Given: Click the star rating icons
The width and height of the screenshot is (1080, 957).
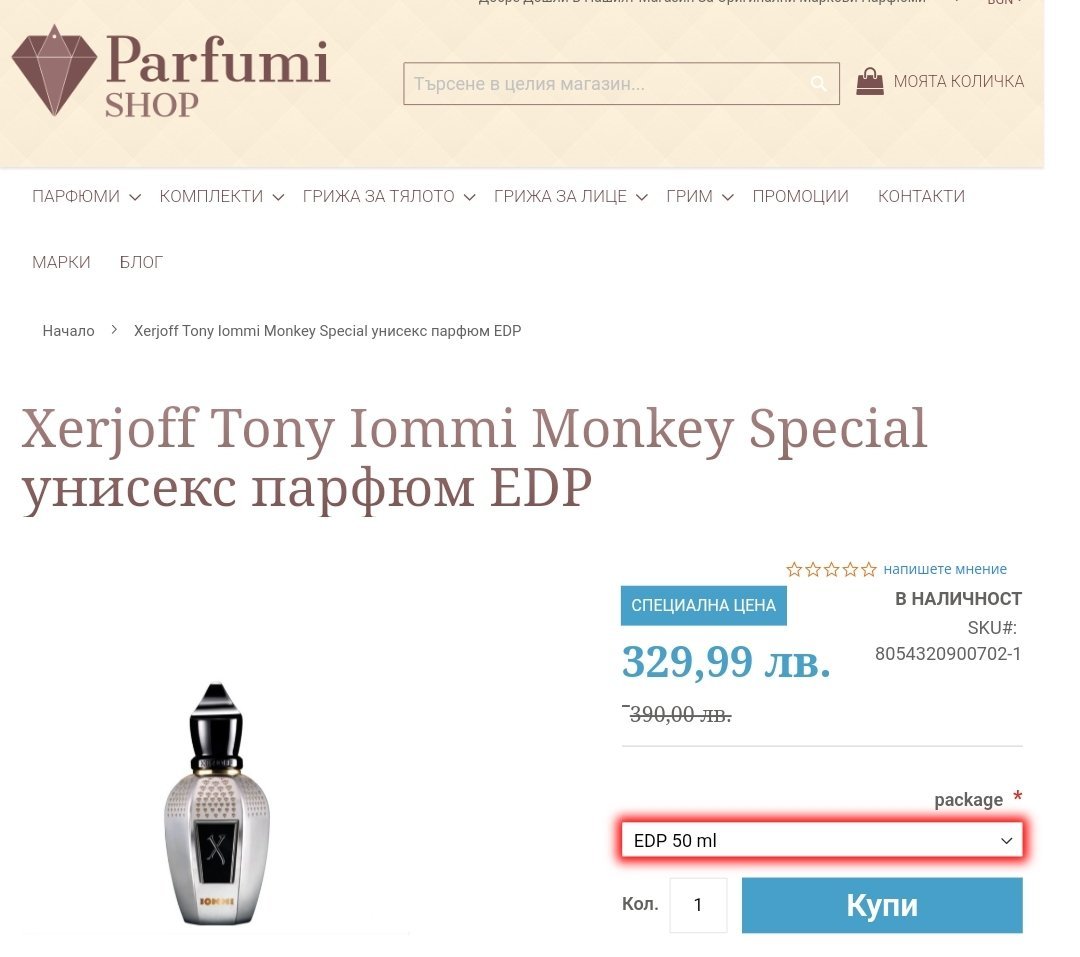Looking at the screenshot, I should coord(831,569).
